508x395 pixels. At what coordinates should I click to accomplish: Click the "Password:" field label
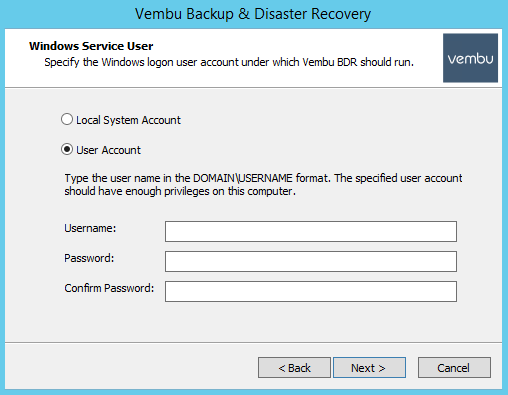[89, 258]
